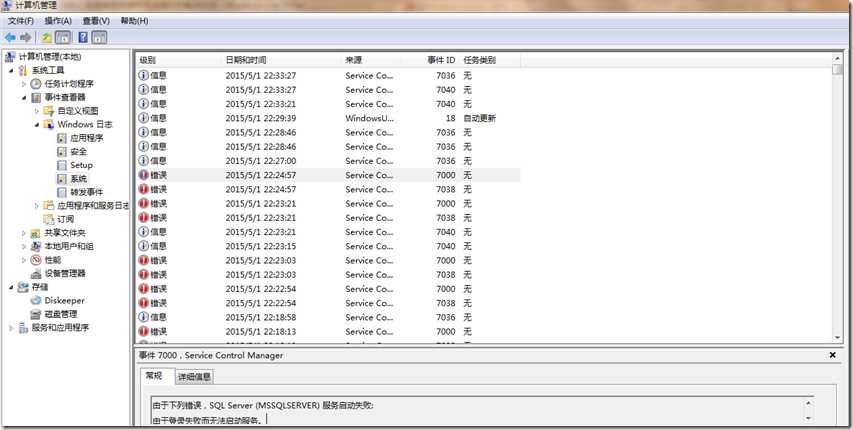
Task: Select the 22:22:54 error with ID 7000
Action: [x=328, y=288]
